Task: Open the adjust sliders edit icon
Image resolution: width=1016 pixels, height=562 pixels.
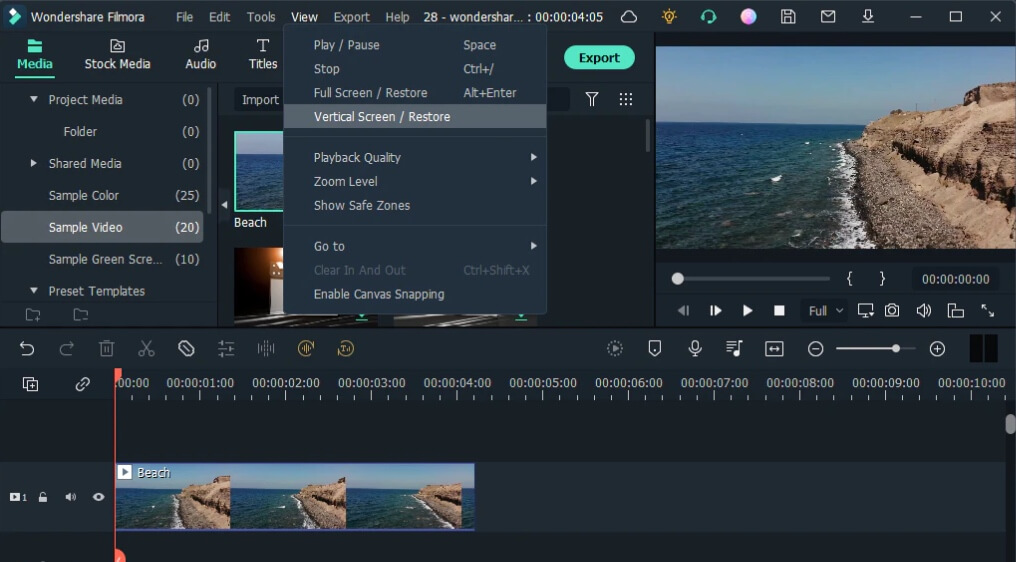Action: coord(226,349)
